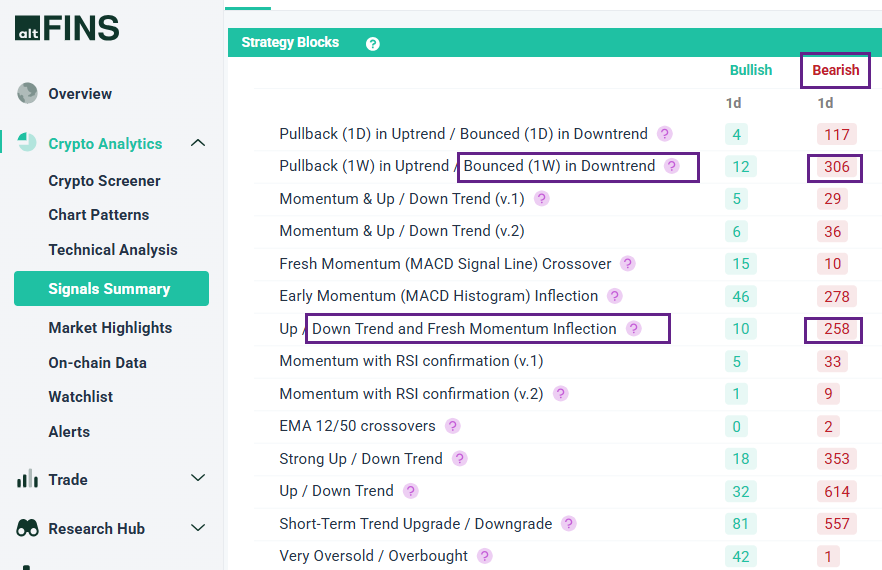Click the altFINS logo

point(66,28)
